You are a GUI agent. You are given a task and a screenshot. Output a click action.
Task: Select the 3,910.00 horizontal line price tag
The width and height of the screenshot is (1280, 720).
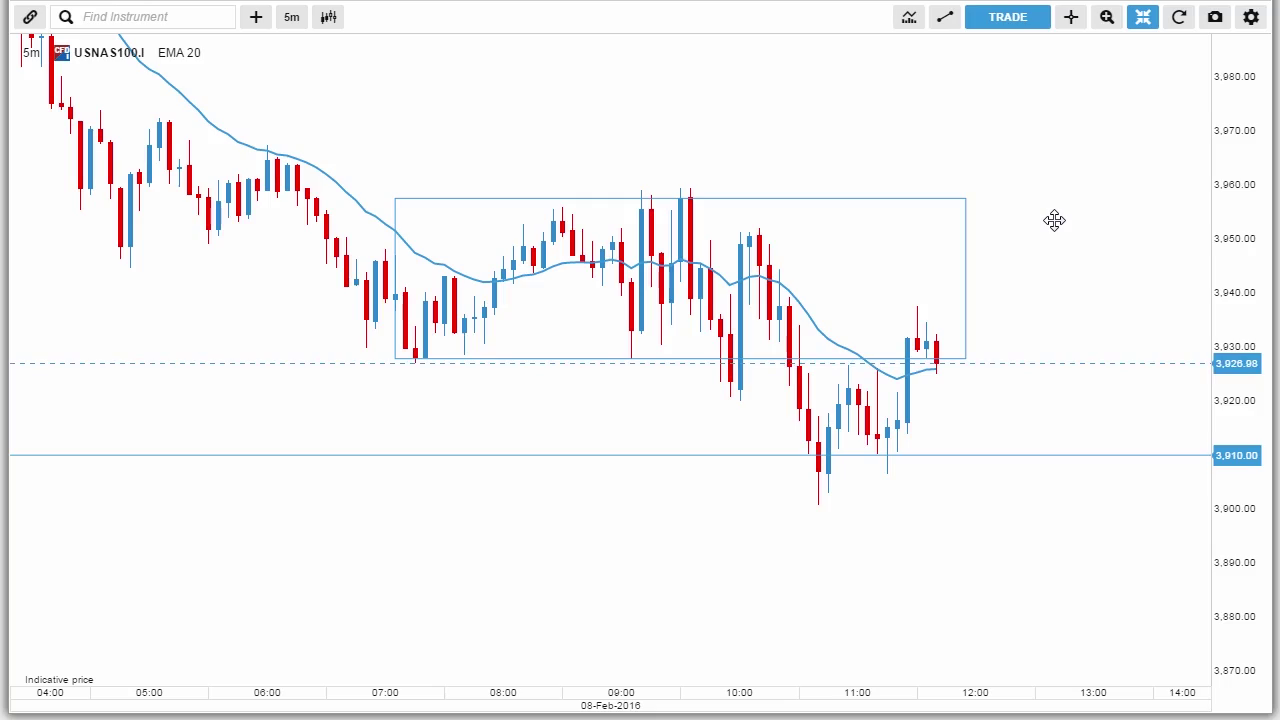tap(1236, 456)
